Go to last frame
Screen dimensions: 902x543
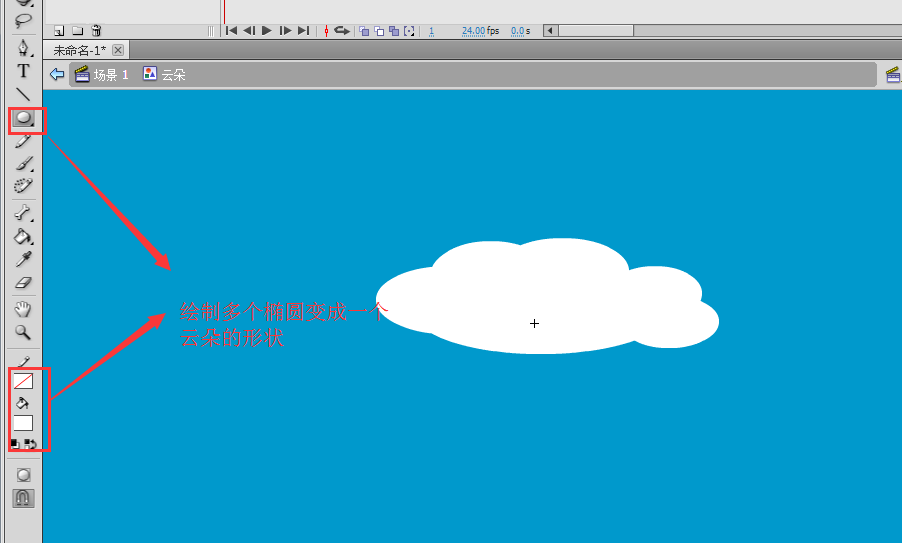pyautogui.click(x=303, y=30)
